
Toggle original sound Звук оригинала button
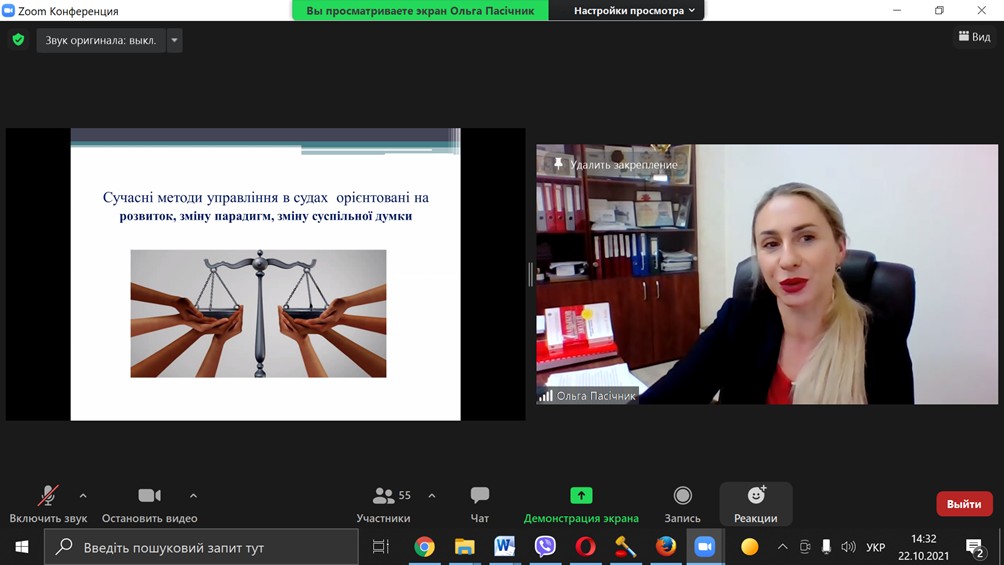[x=101, y=40]
